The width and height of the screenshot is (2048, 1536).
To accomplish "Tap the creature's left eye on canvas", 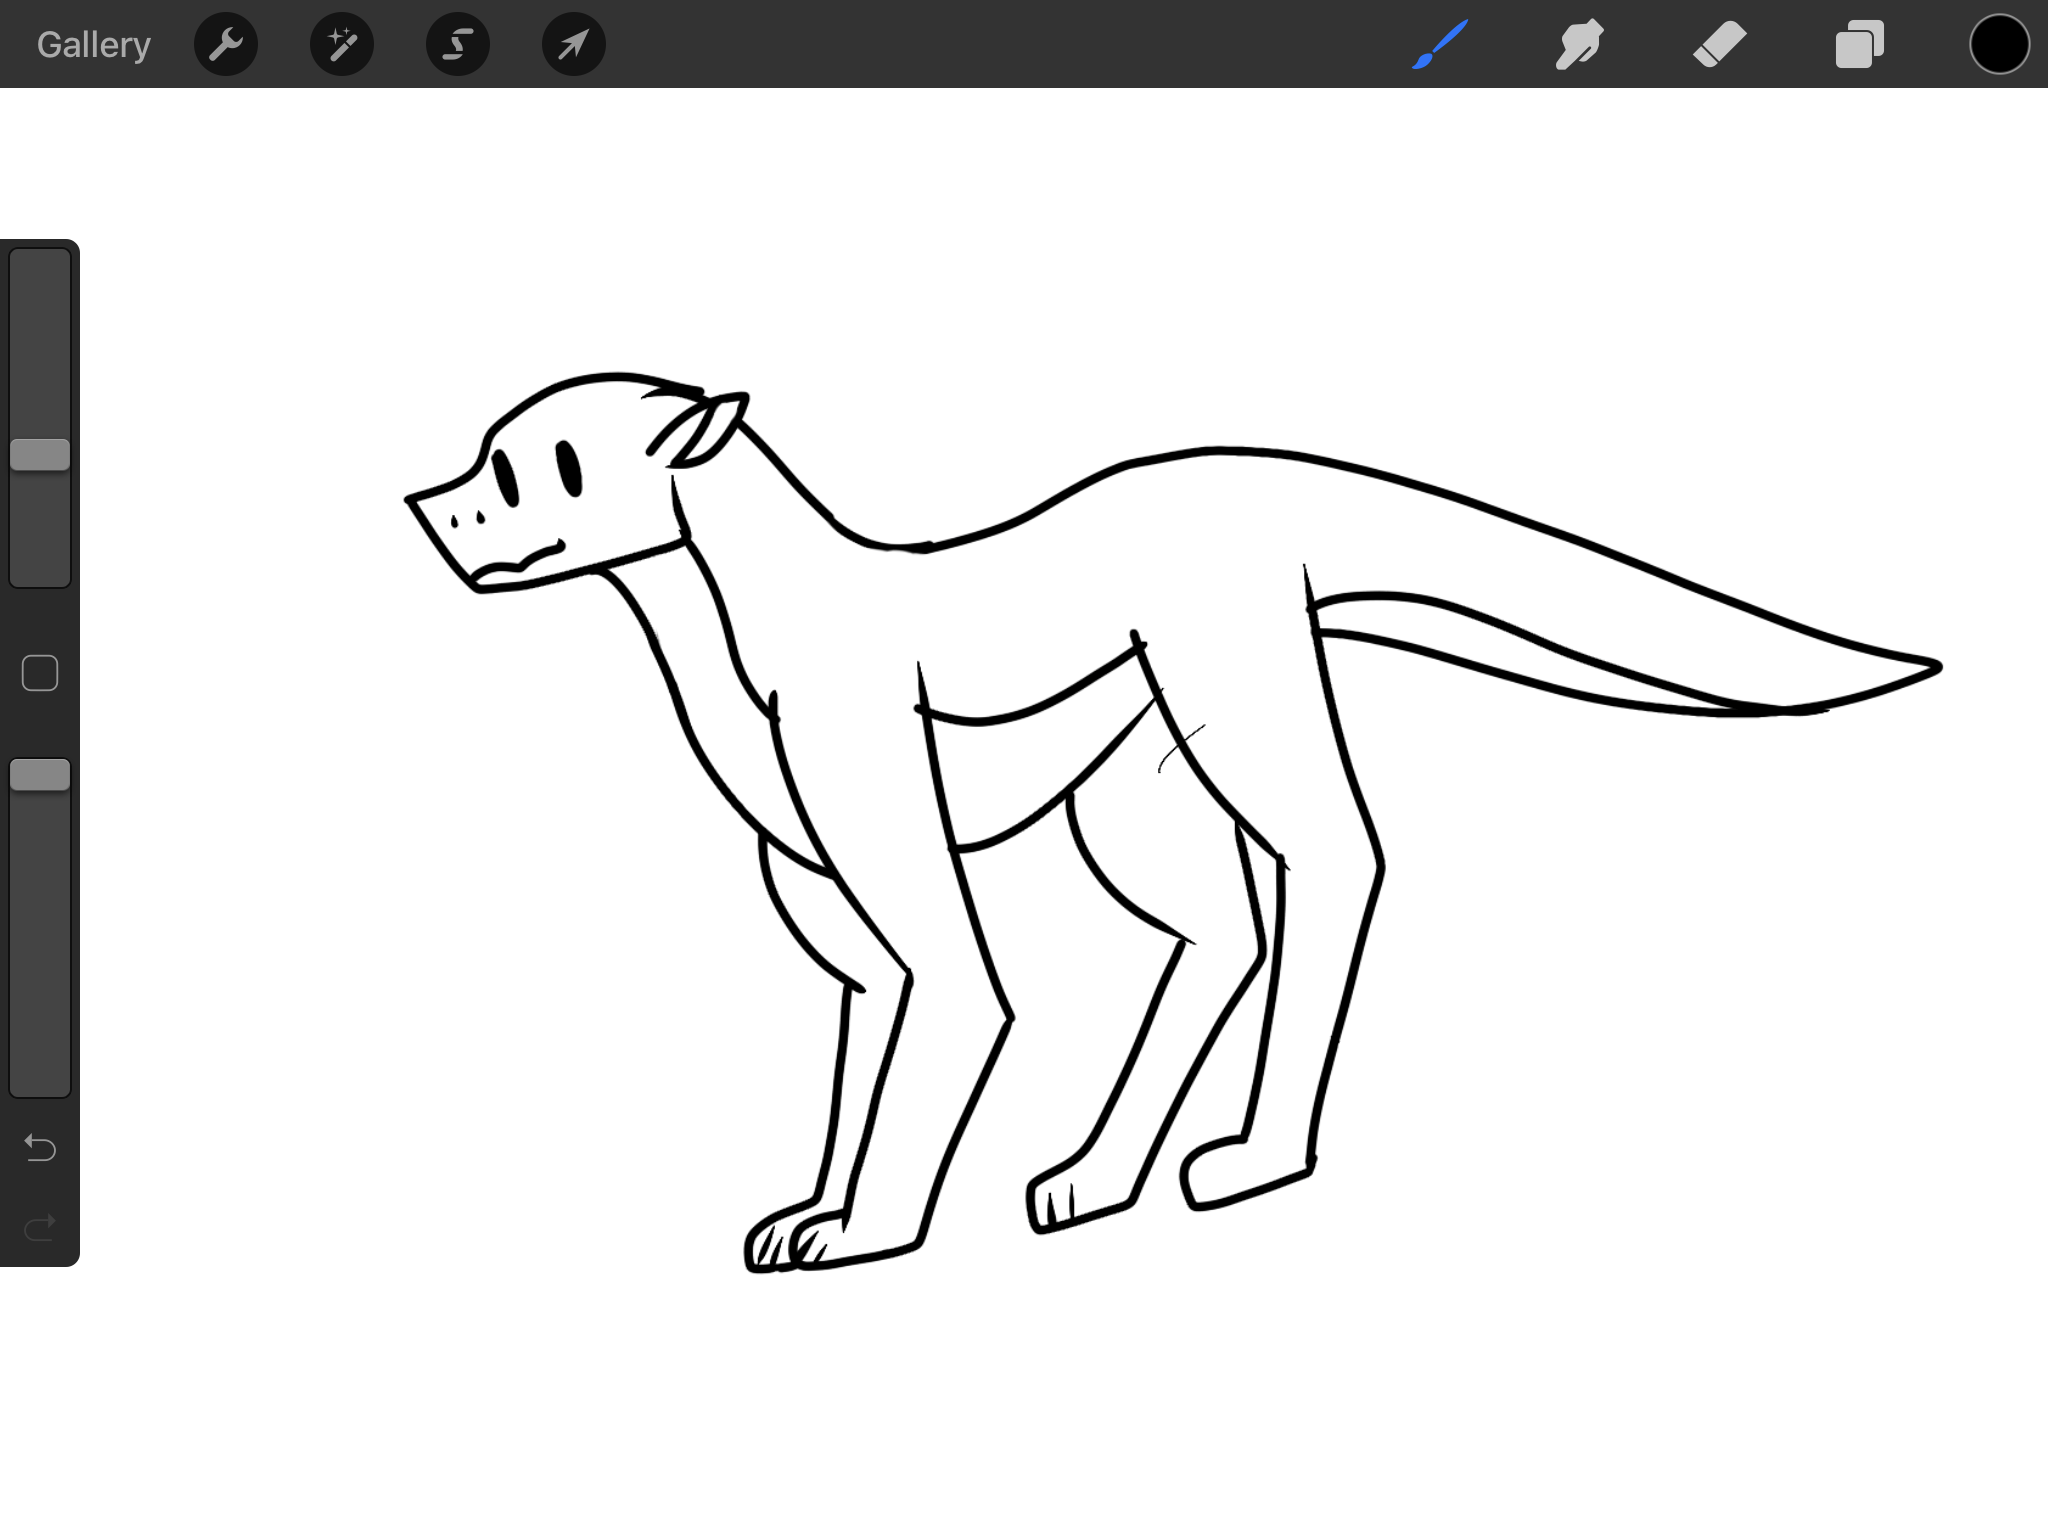I will click(506, 477).
